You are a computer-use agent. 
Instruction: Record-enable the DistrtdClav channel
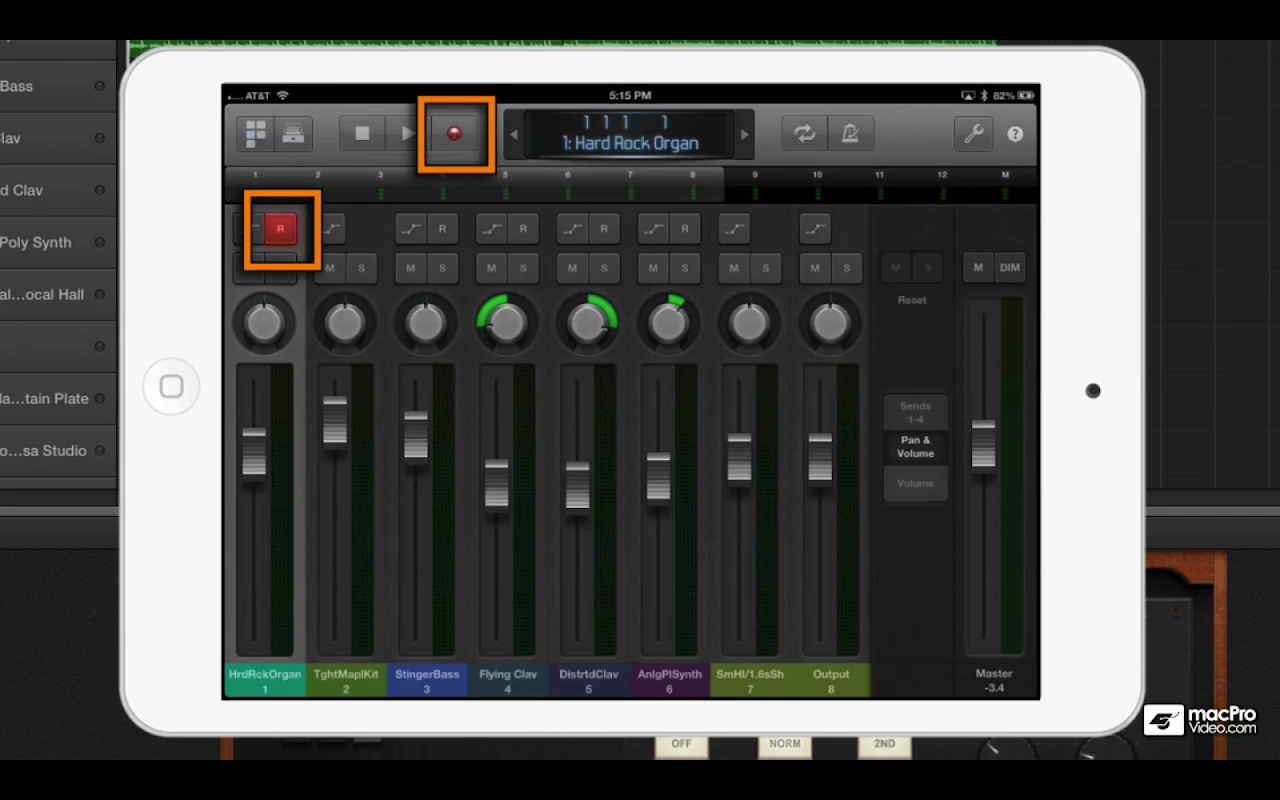(x=604, y=229)
